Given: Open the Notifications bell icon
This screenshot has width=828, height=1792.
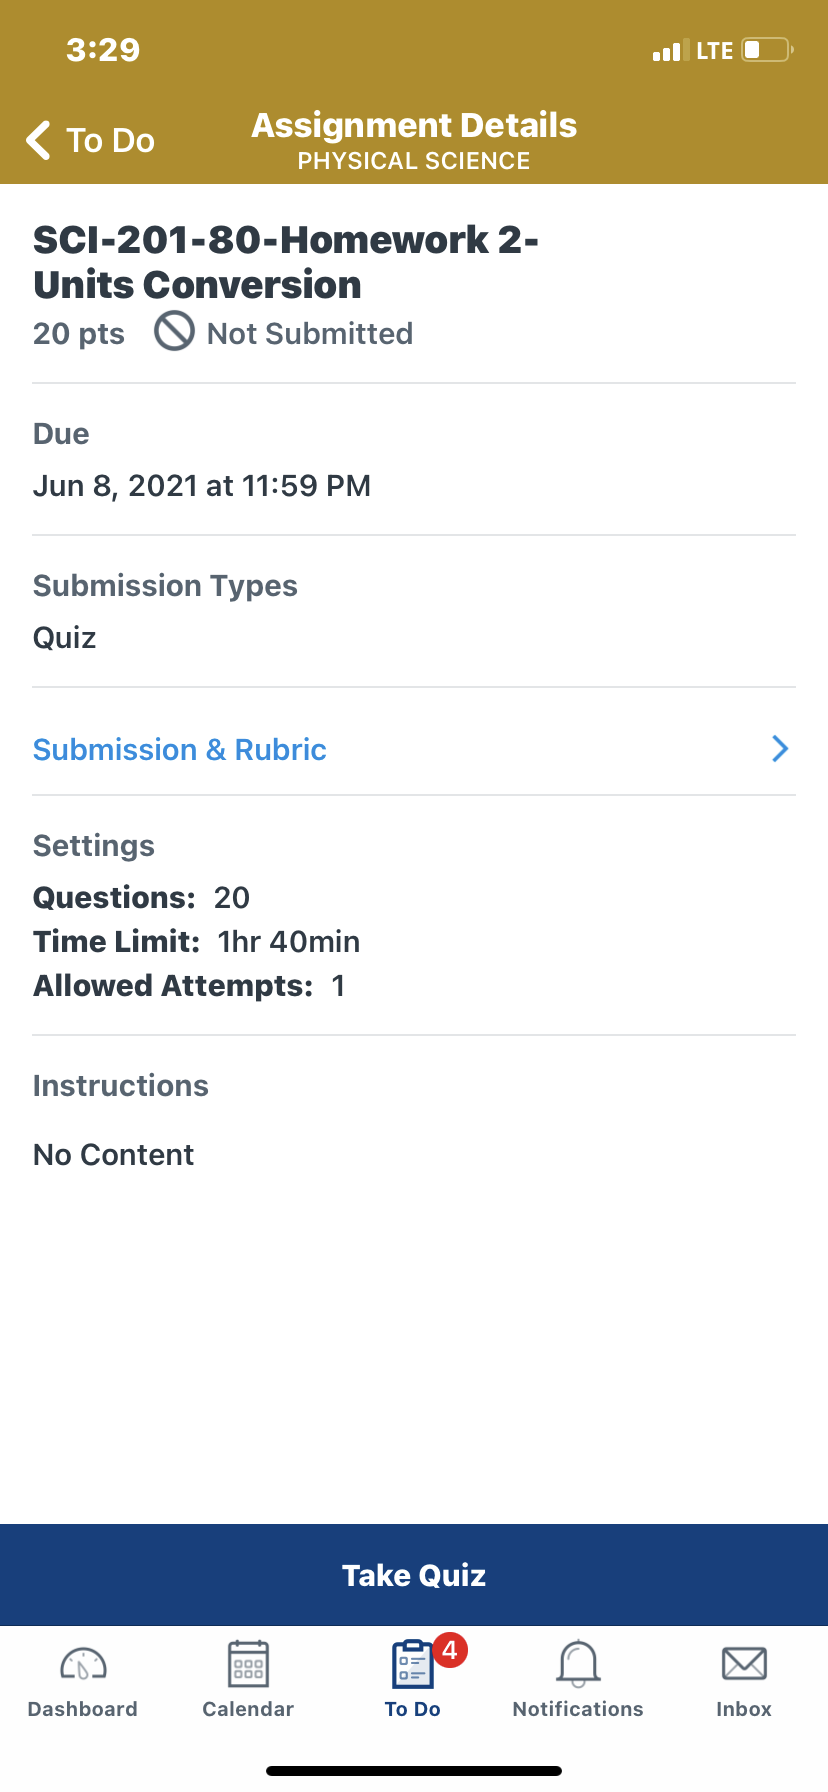Looking at the screenshot, I should (578, 1664).
